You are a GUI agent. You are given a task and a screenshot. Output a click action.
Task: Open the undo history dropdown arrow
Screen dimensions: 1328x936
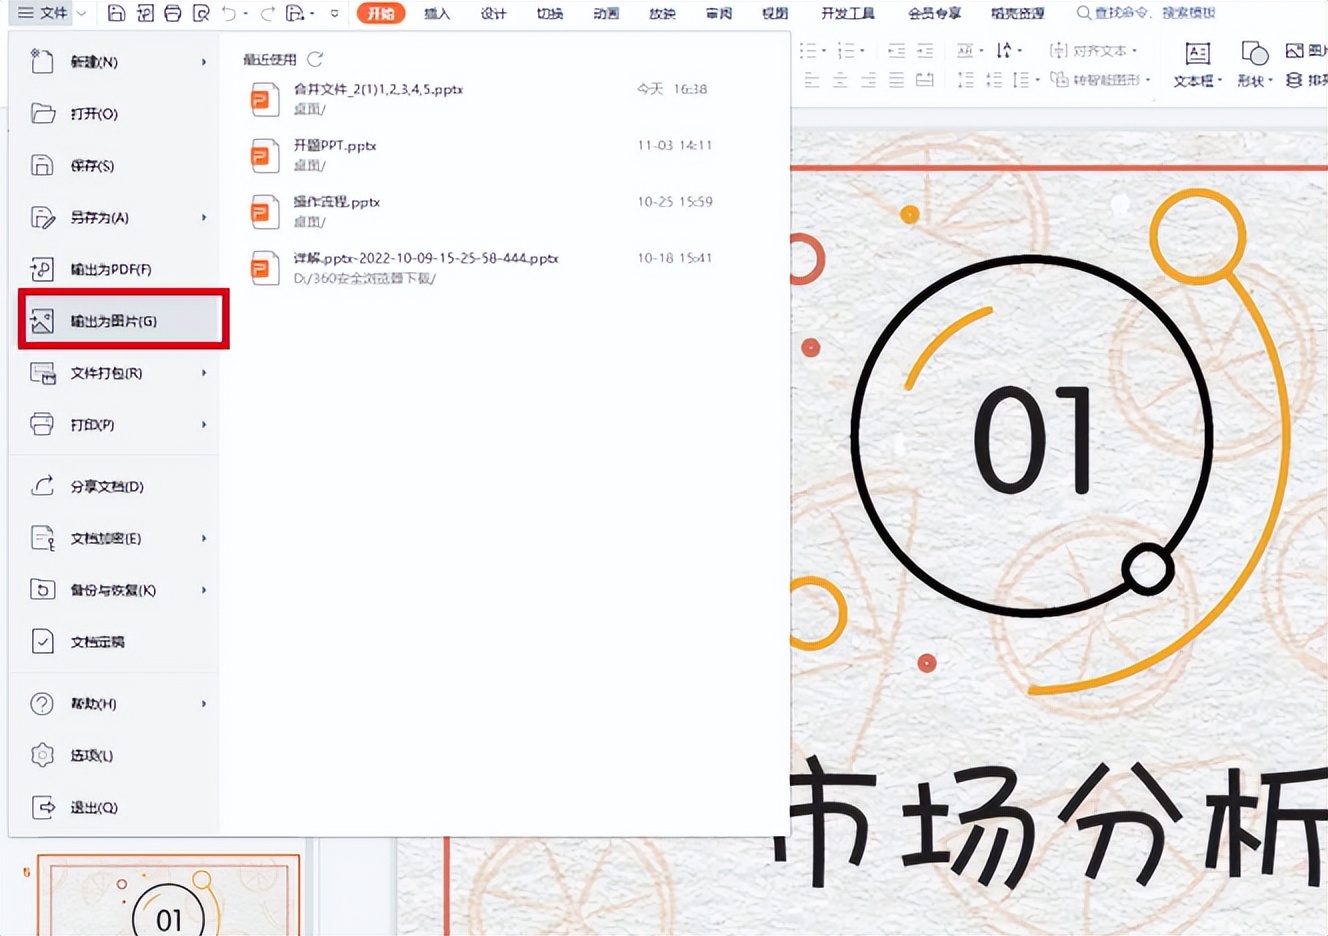click(x=246, y=14)
